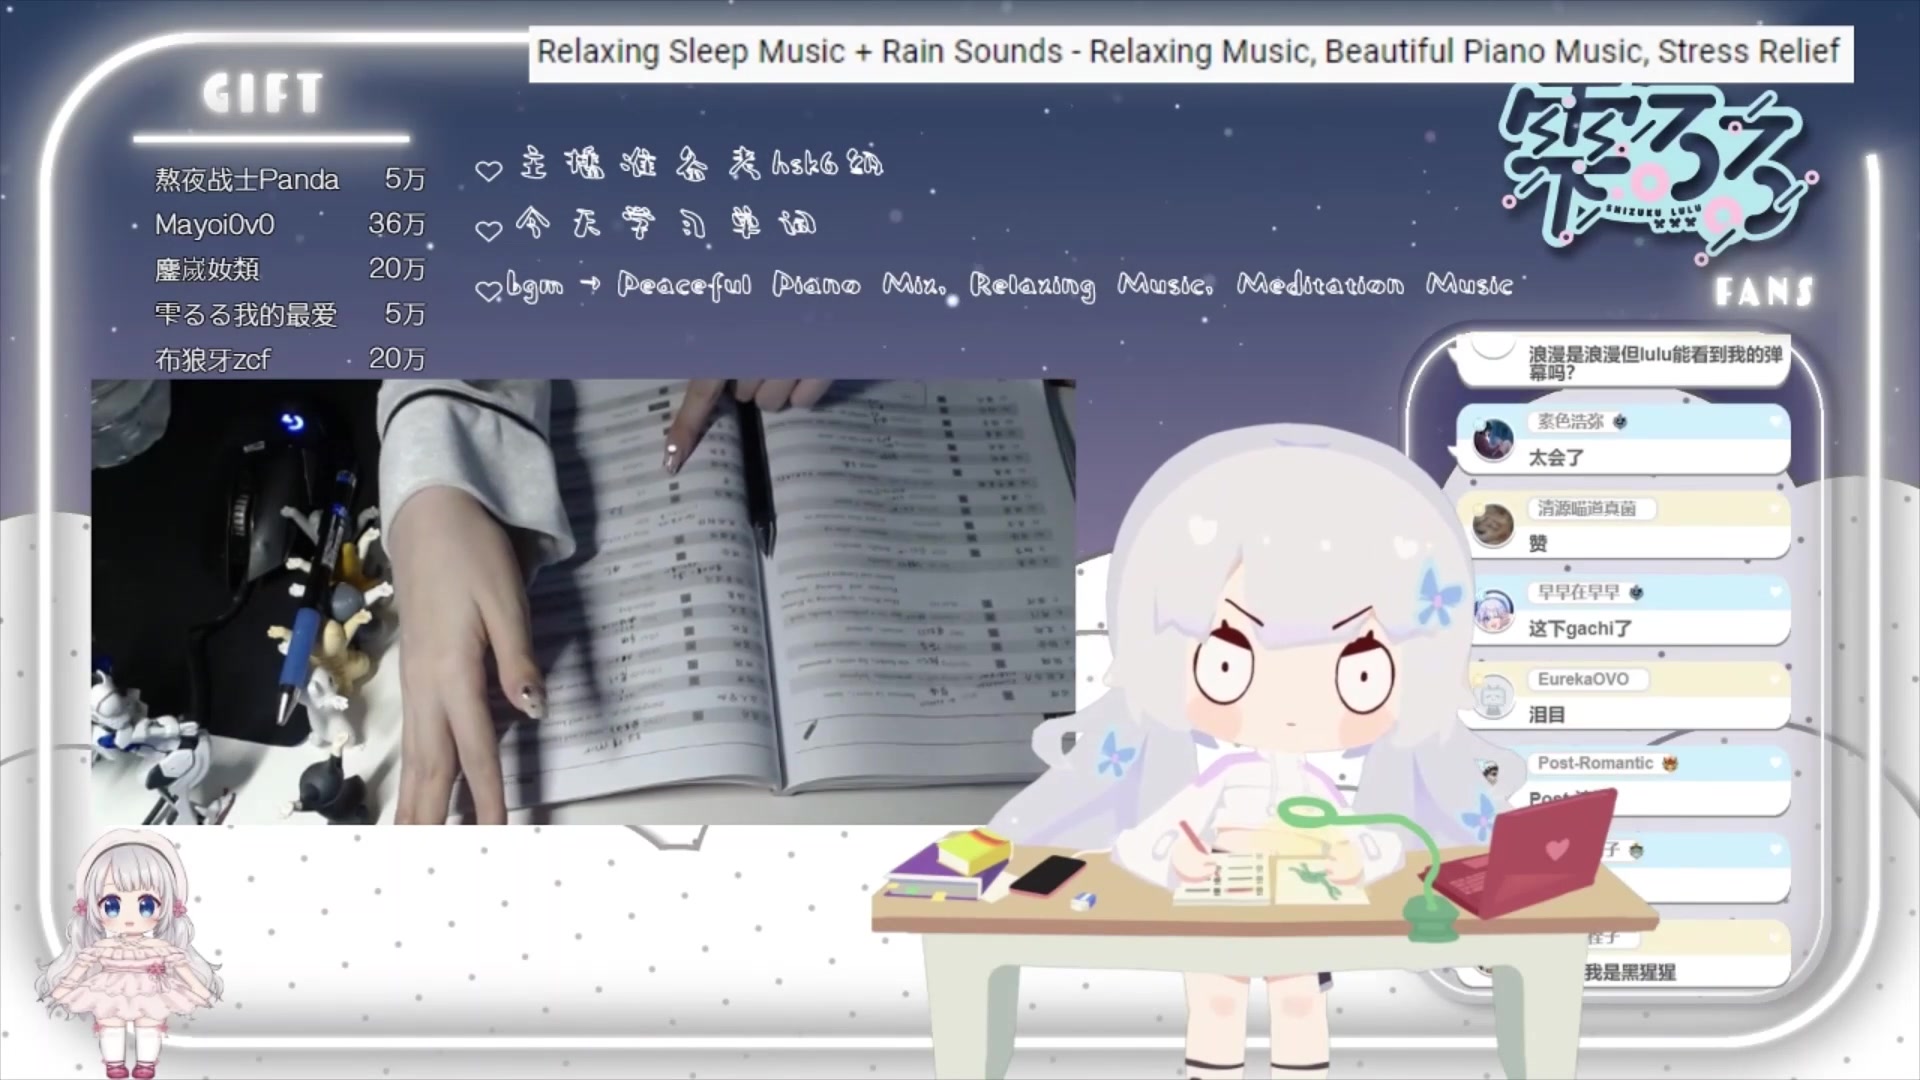Click the avatar of user 素色浩弥
This screenshot has width=1920, height=1080.
[1493, 440]
